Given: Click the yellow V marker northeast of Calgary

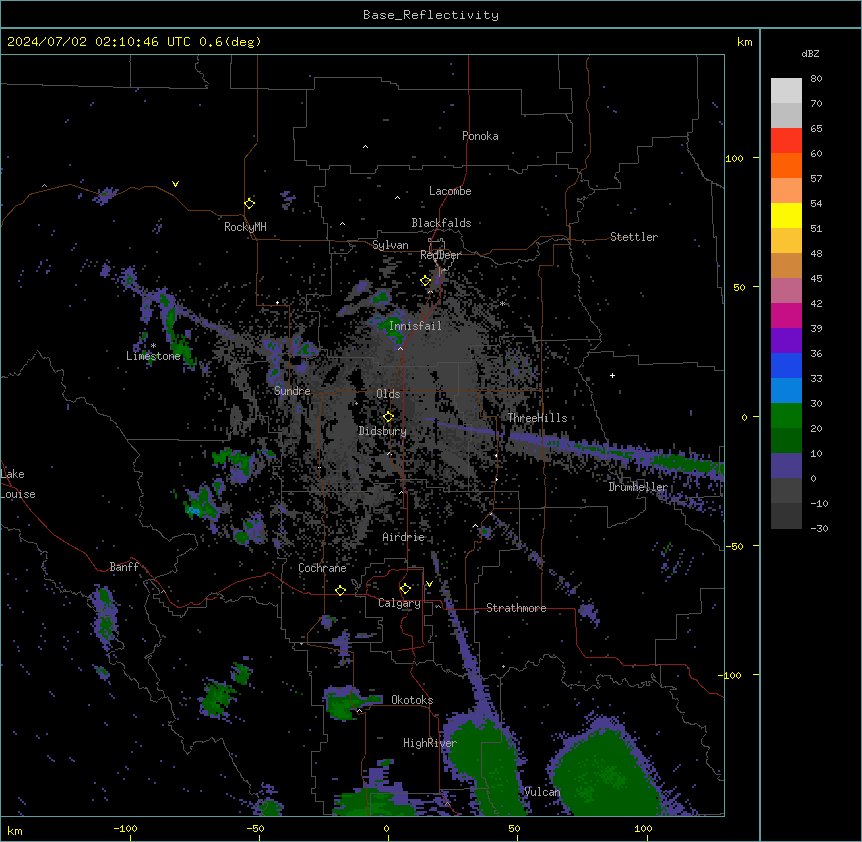Looking at the screenshot, I should pos(429,584).
